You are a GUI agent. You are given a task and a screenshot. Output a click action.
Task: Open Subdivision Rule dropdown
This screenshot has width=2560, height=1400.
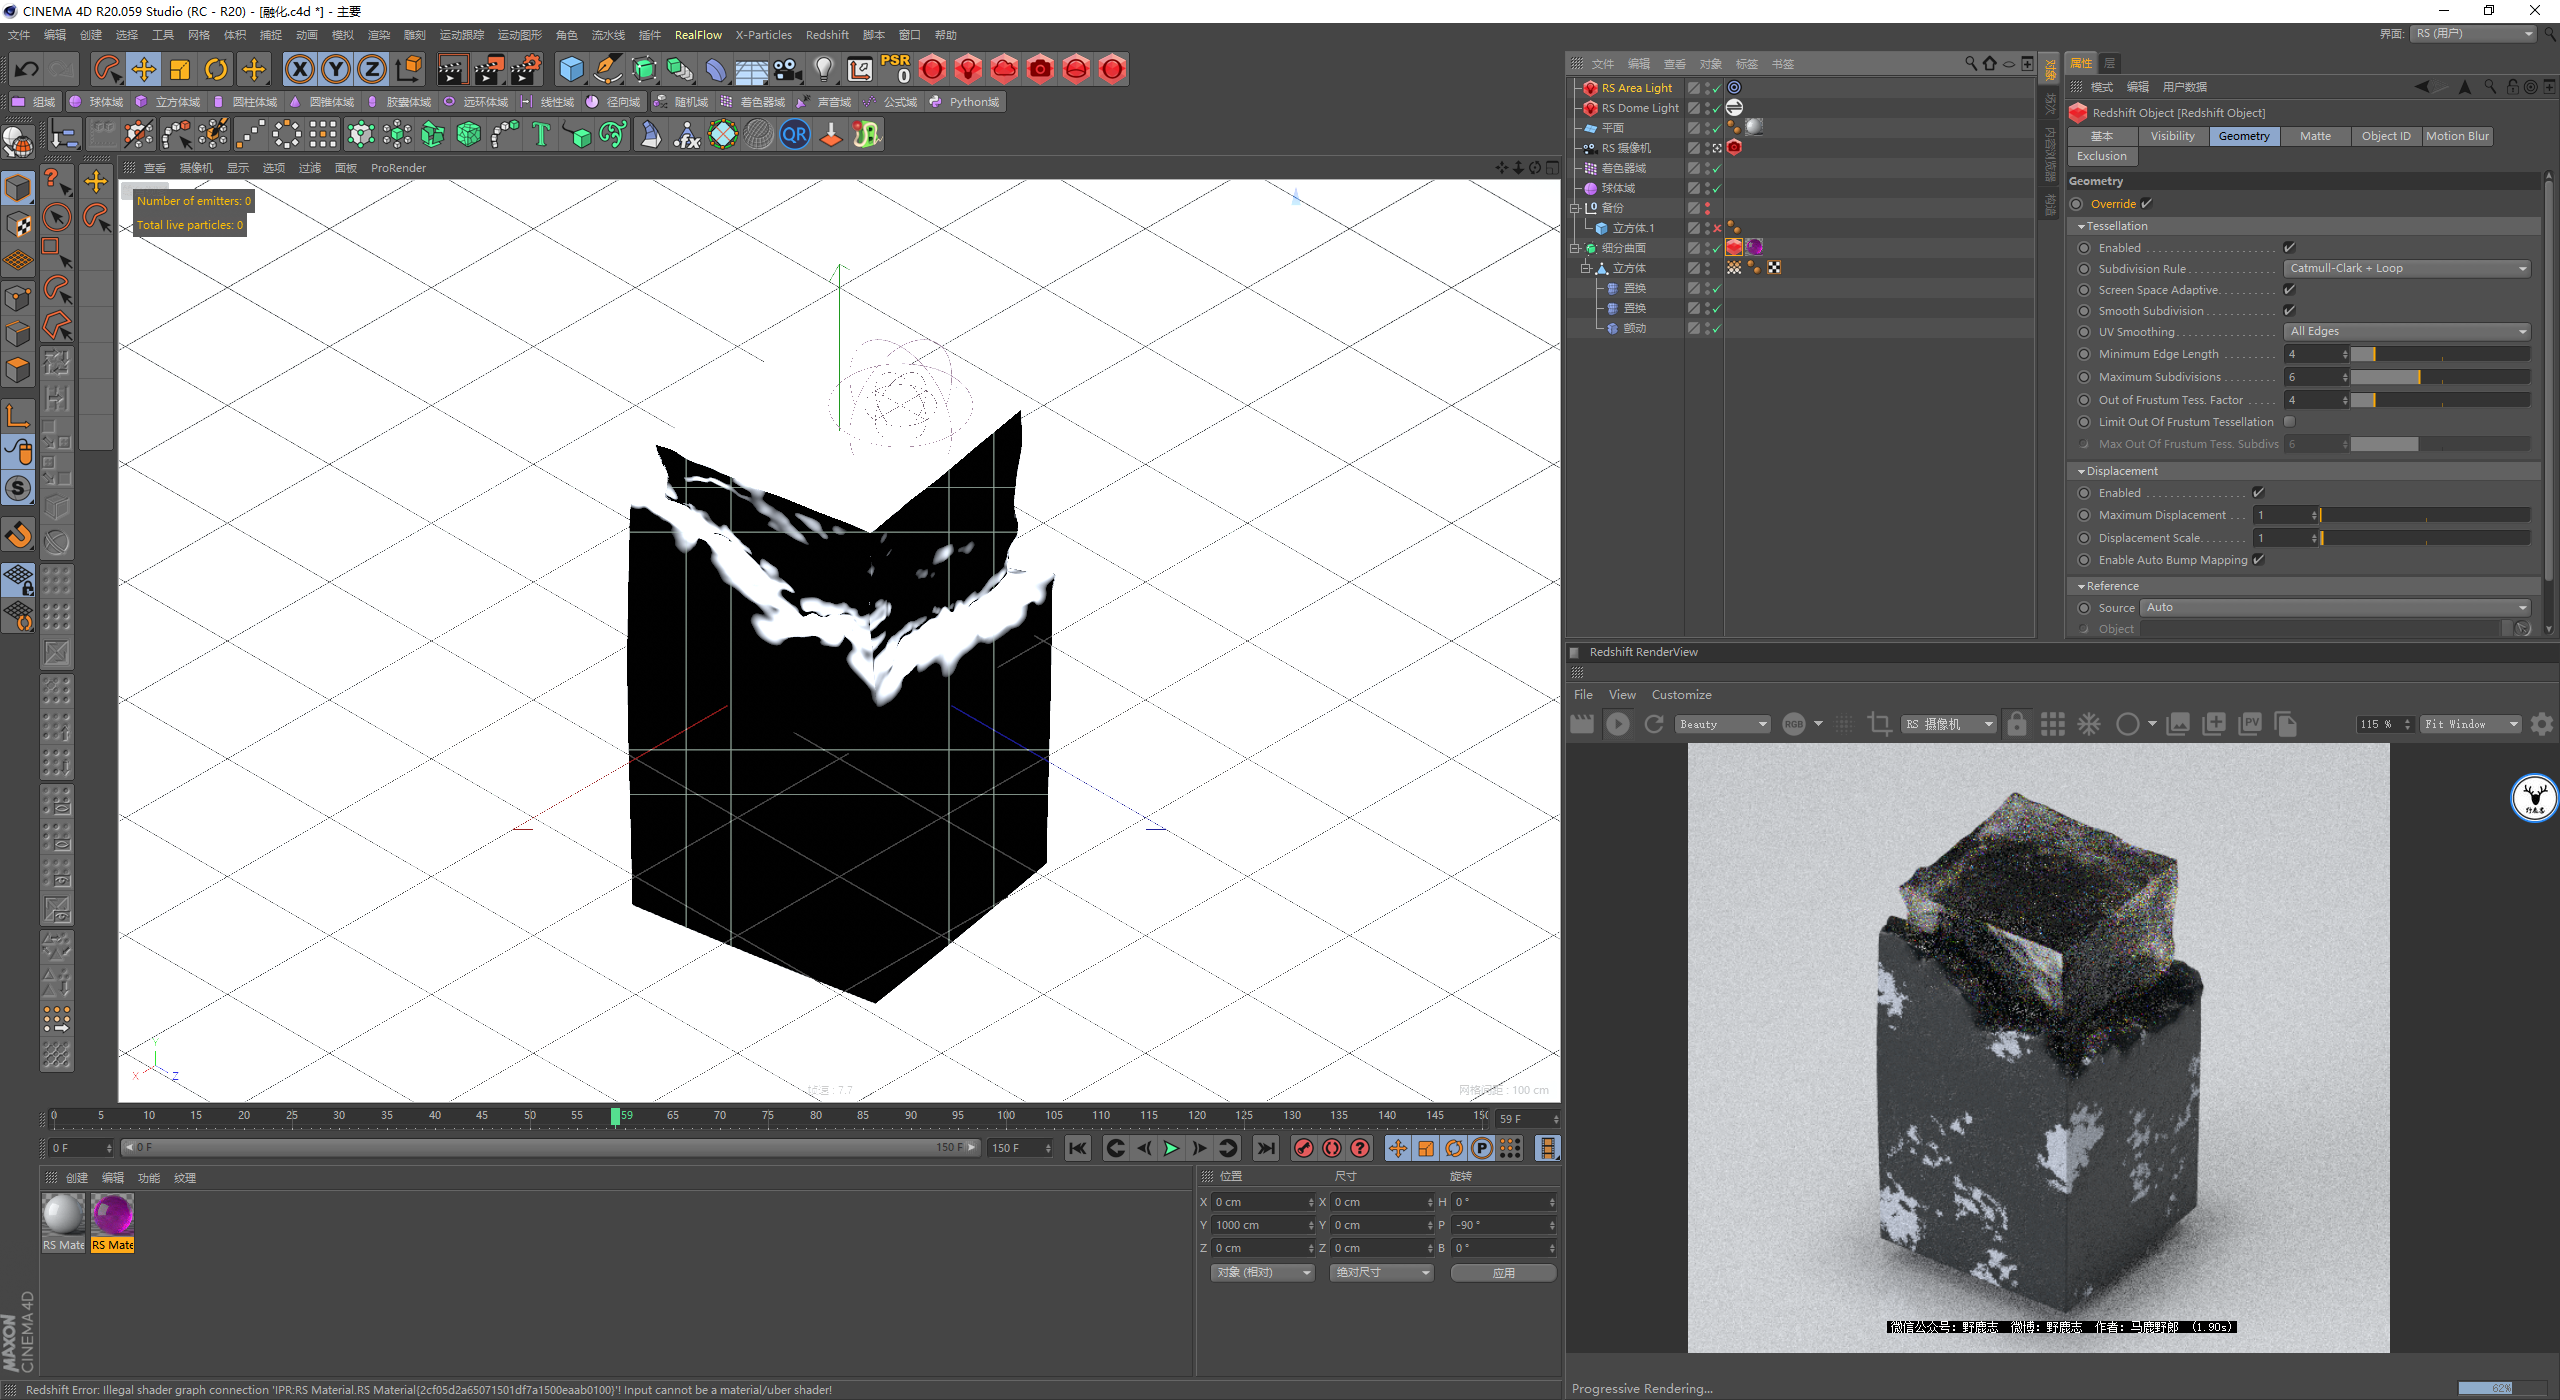tap(2406, 268)
